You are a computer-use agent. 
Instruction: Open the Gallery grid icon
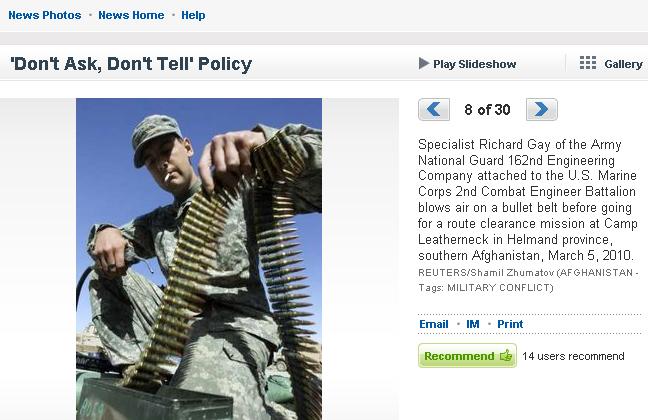click(588, 63)
